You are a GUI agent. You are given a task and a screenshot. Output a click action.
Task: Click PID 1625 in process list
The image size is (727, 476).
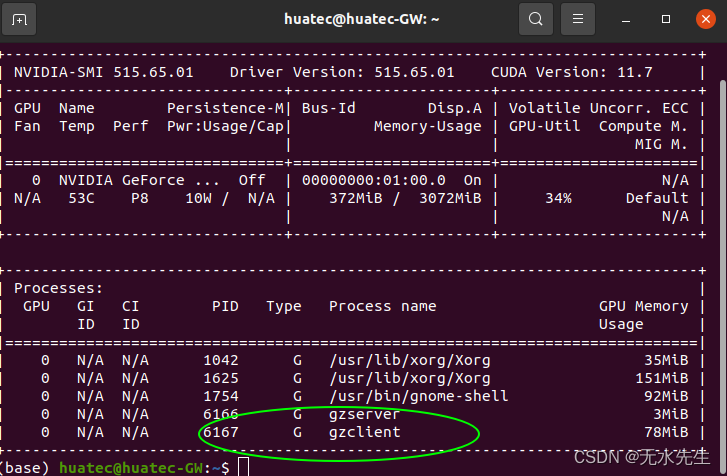[221, 378]
